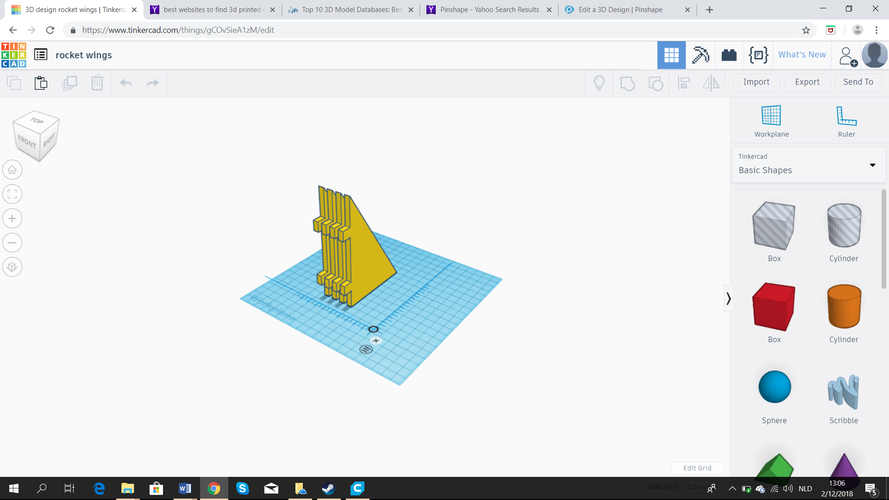Switch to 3D design grid view
The image size is (889, 500).
click(x=671, y=55)
